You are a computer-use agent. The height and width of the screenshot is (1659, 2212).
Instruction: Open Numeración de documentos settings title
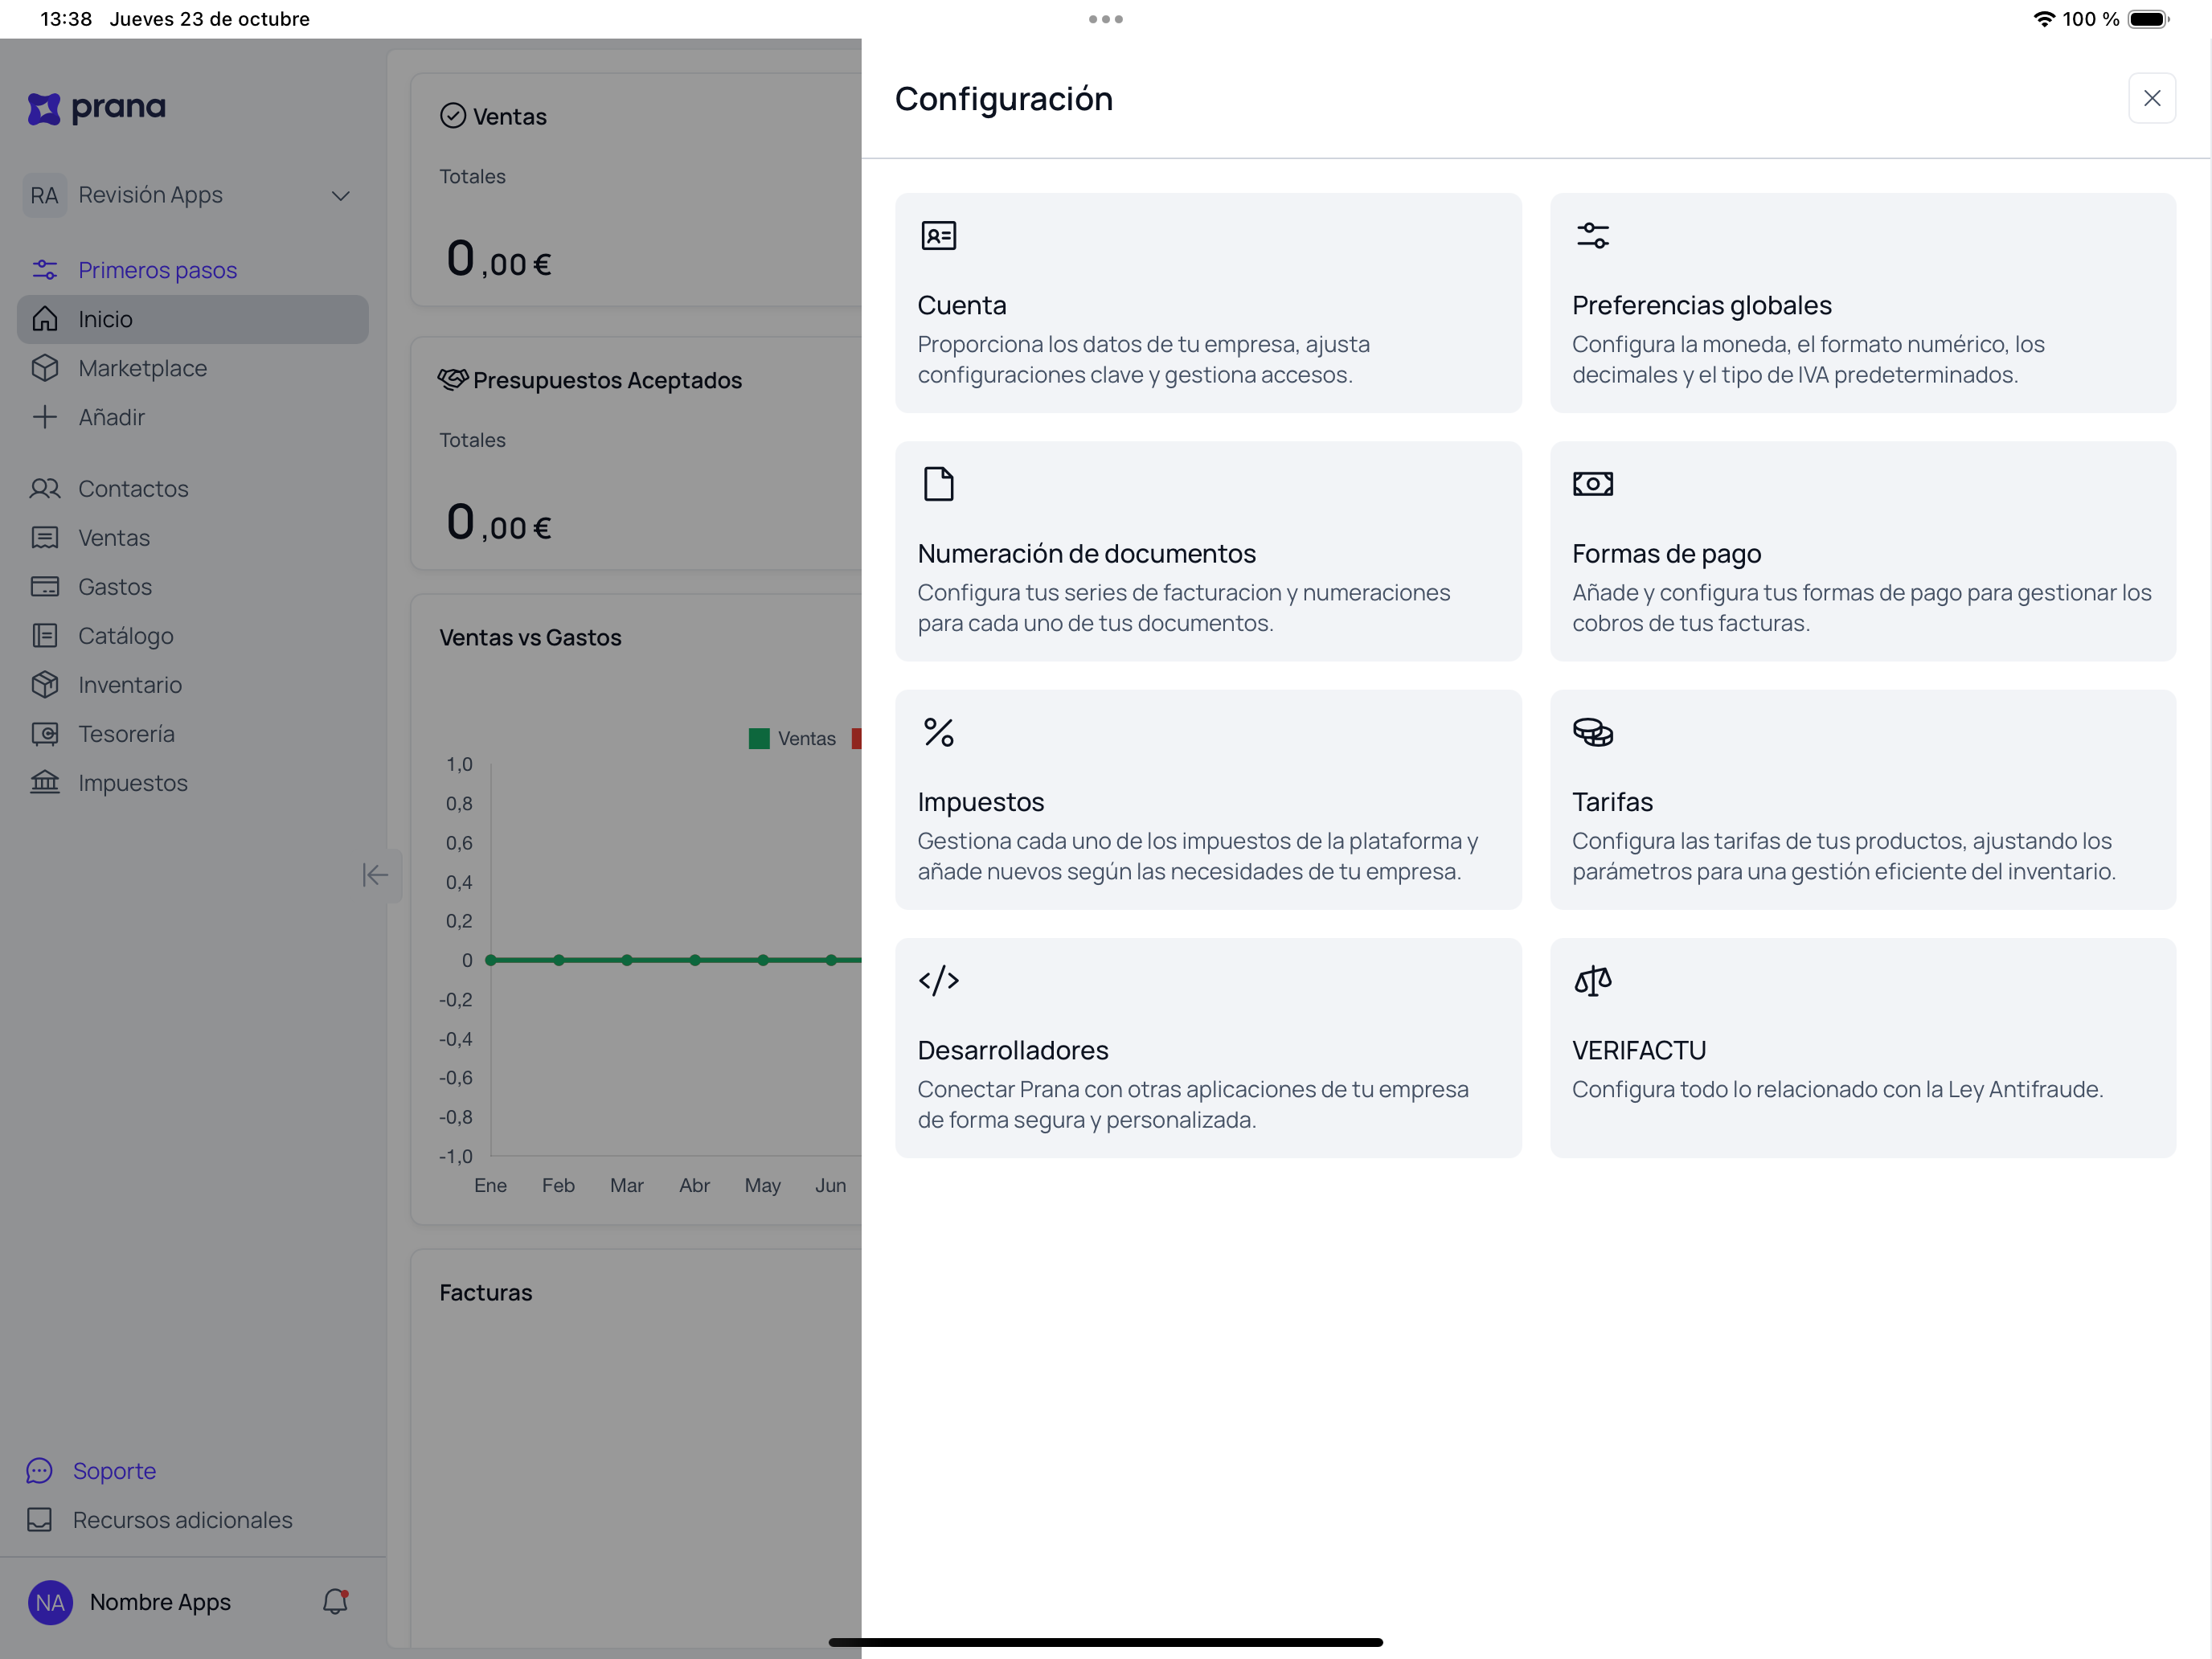(1086, 553)
